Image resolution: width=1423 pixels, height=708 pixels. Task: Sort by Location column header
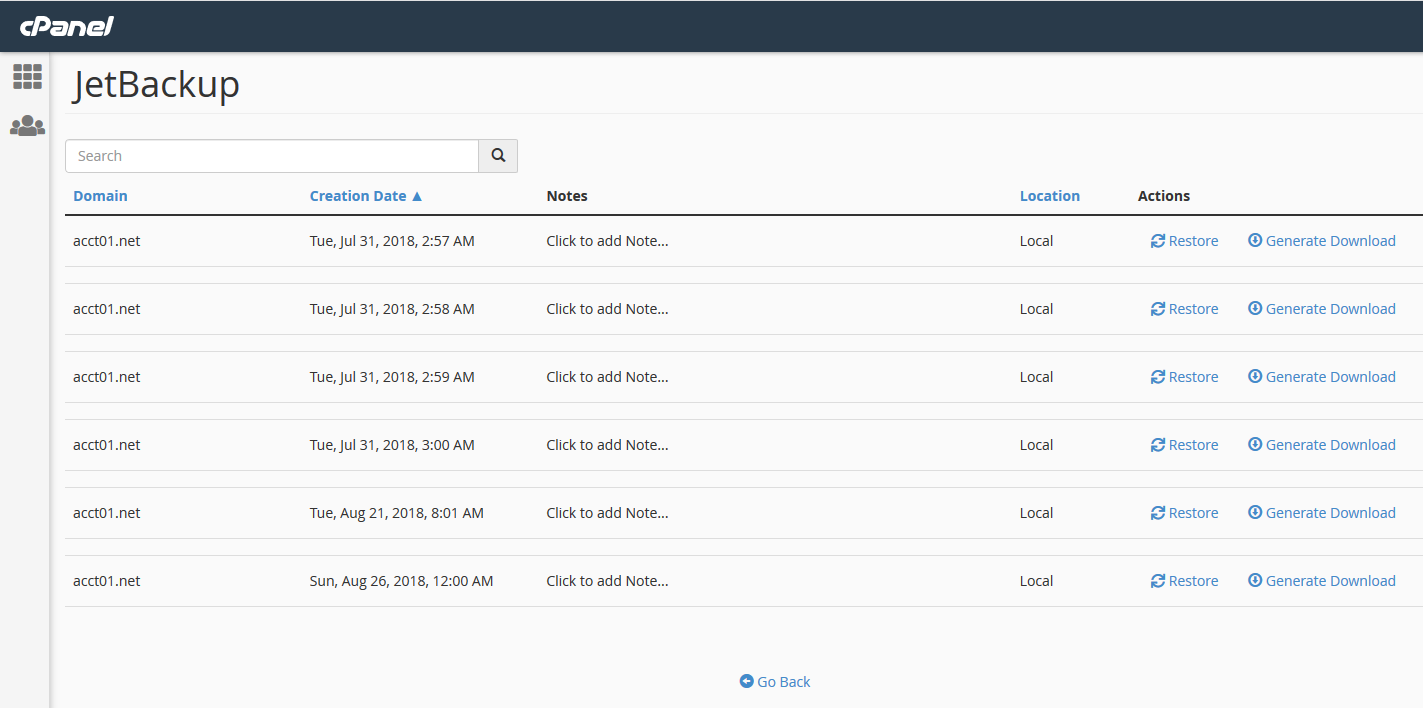(1050, 196)
